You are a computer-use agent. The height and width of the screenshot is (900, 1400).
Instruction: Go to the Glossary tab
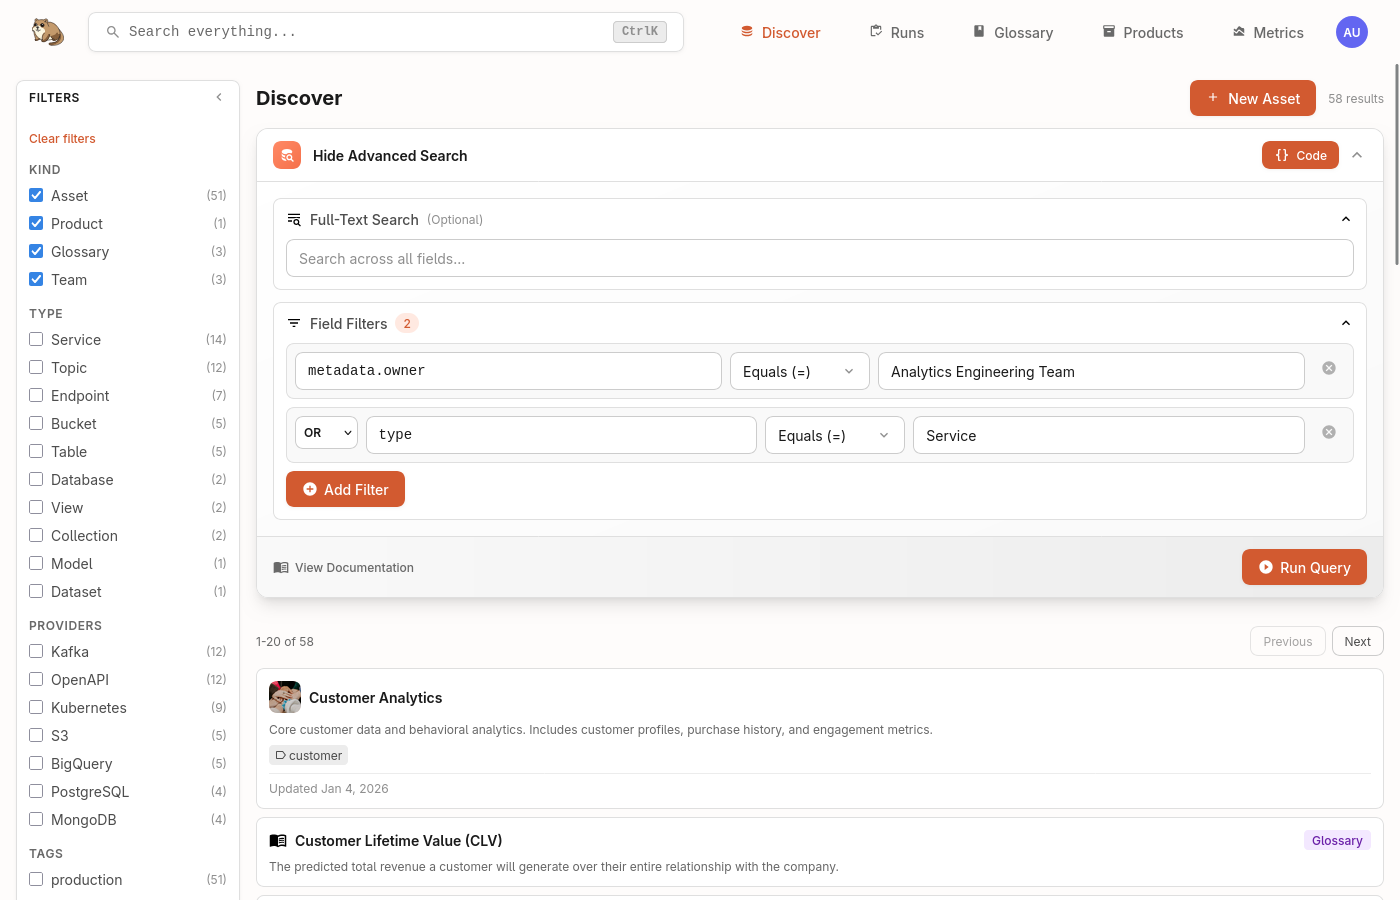[1012, 32]
